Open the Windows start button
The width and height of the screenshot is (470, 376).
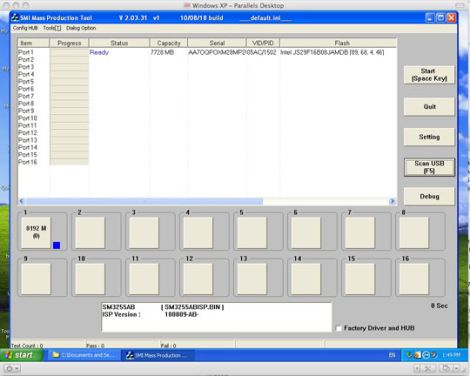click(21, 355)
